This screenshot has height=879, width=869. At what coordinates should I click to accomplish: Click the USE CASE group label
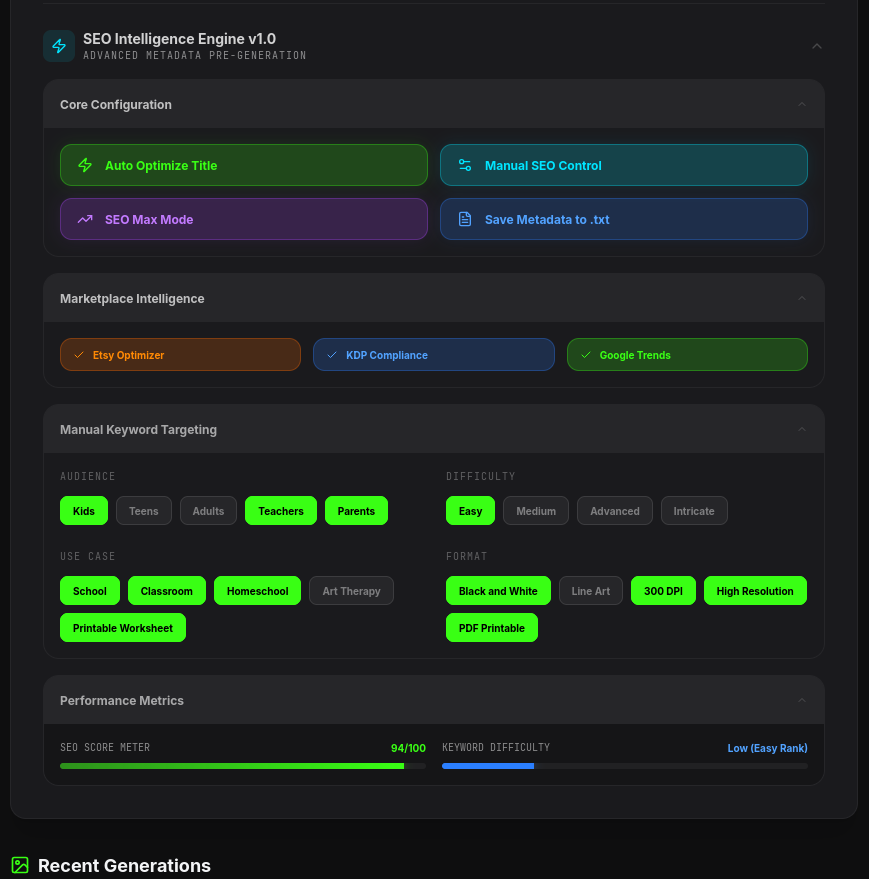[87, 556]
